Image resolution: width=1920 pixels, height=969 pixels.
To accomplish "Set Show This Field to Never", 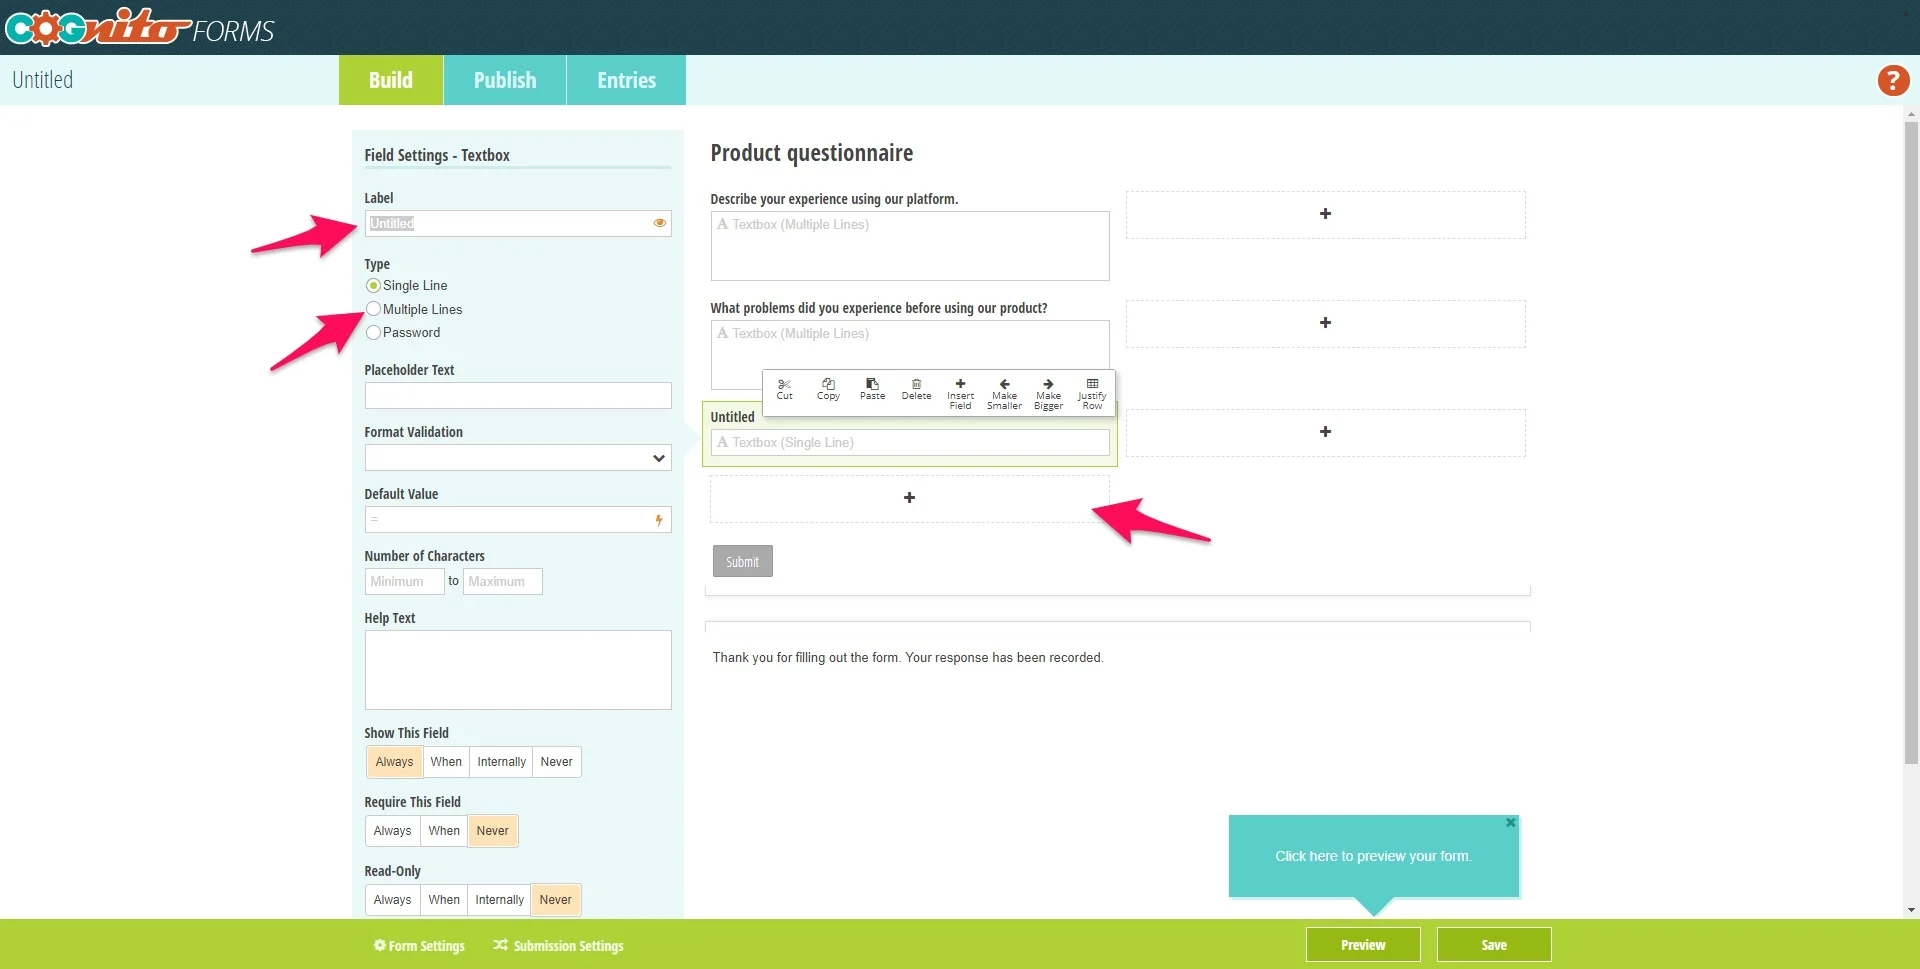I will 556,762.
